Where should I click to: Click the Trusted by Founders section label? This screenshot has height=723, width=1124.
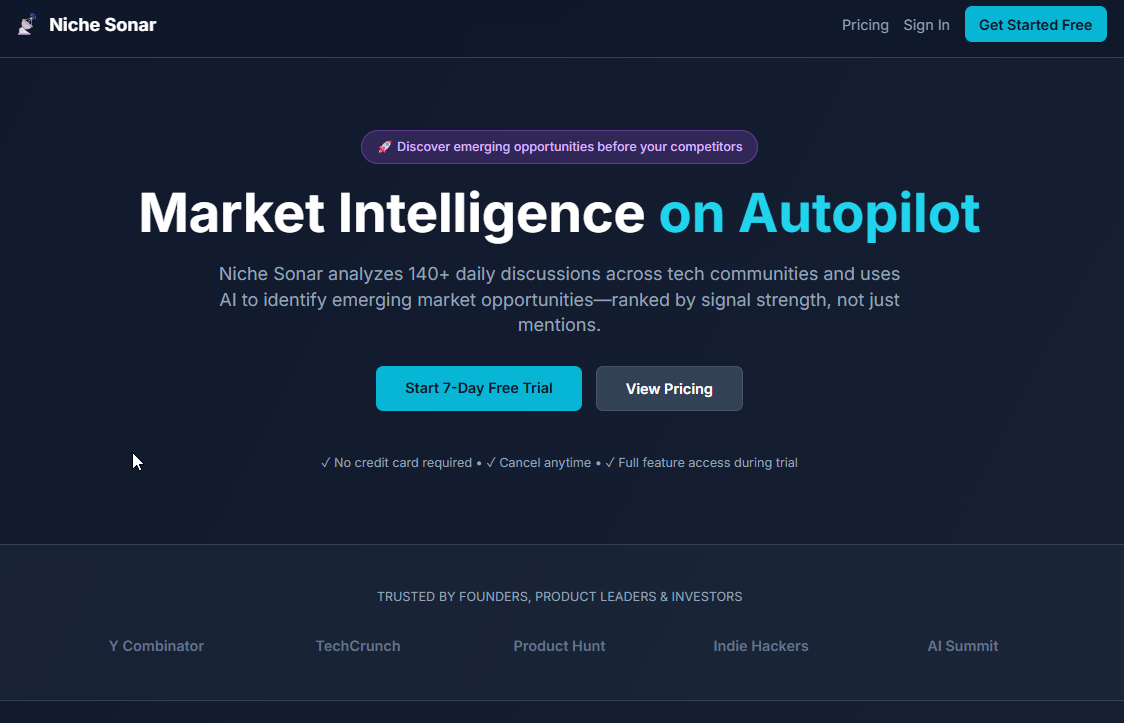[560, 597]
